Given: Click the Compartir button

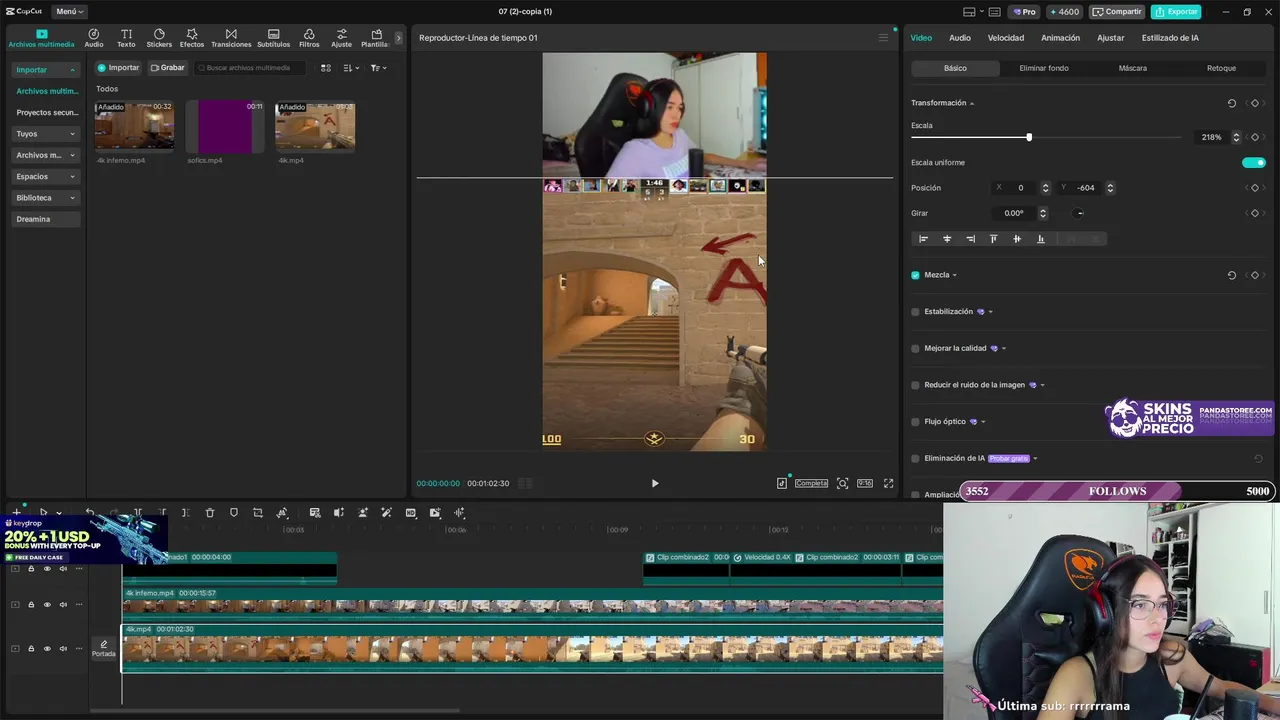Looking at the screenshot, I should tap(1117, 12).
